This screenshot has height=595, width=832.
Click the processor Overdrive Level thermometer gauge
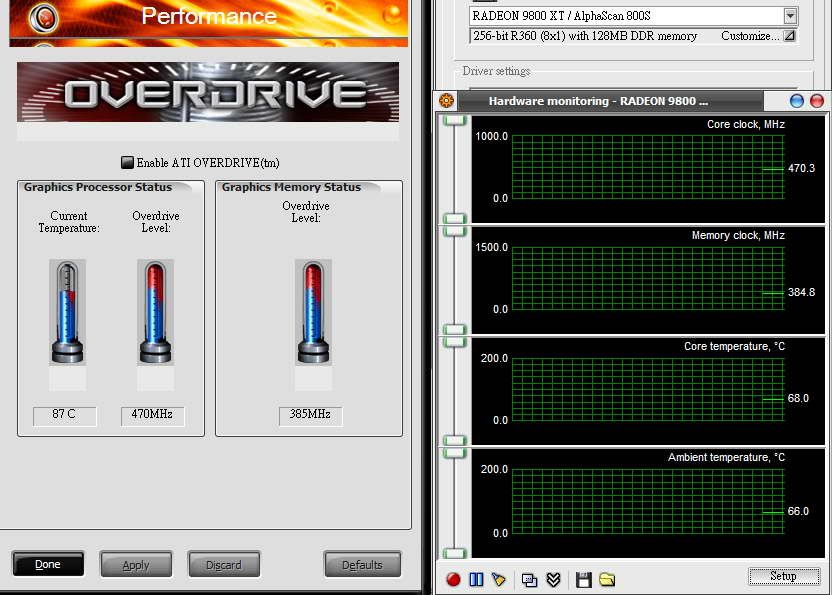point(155,312)
